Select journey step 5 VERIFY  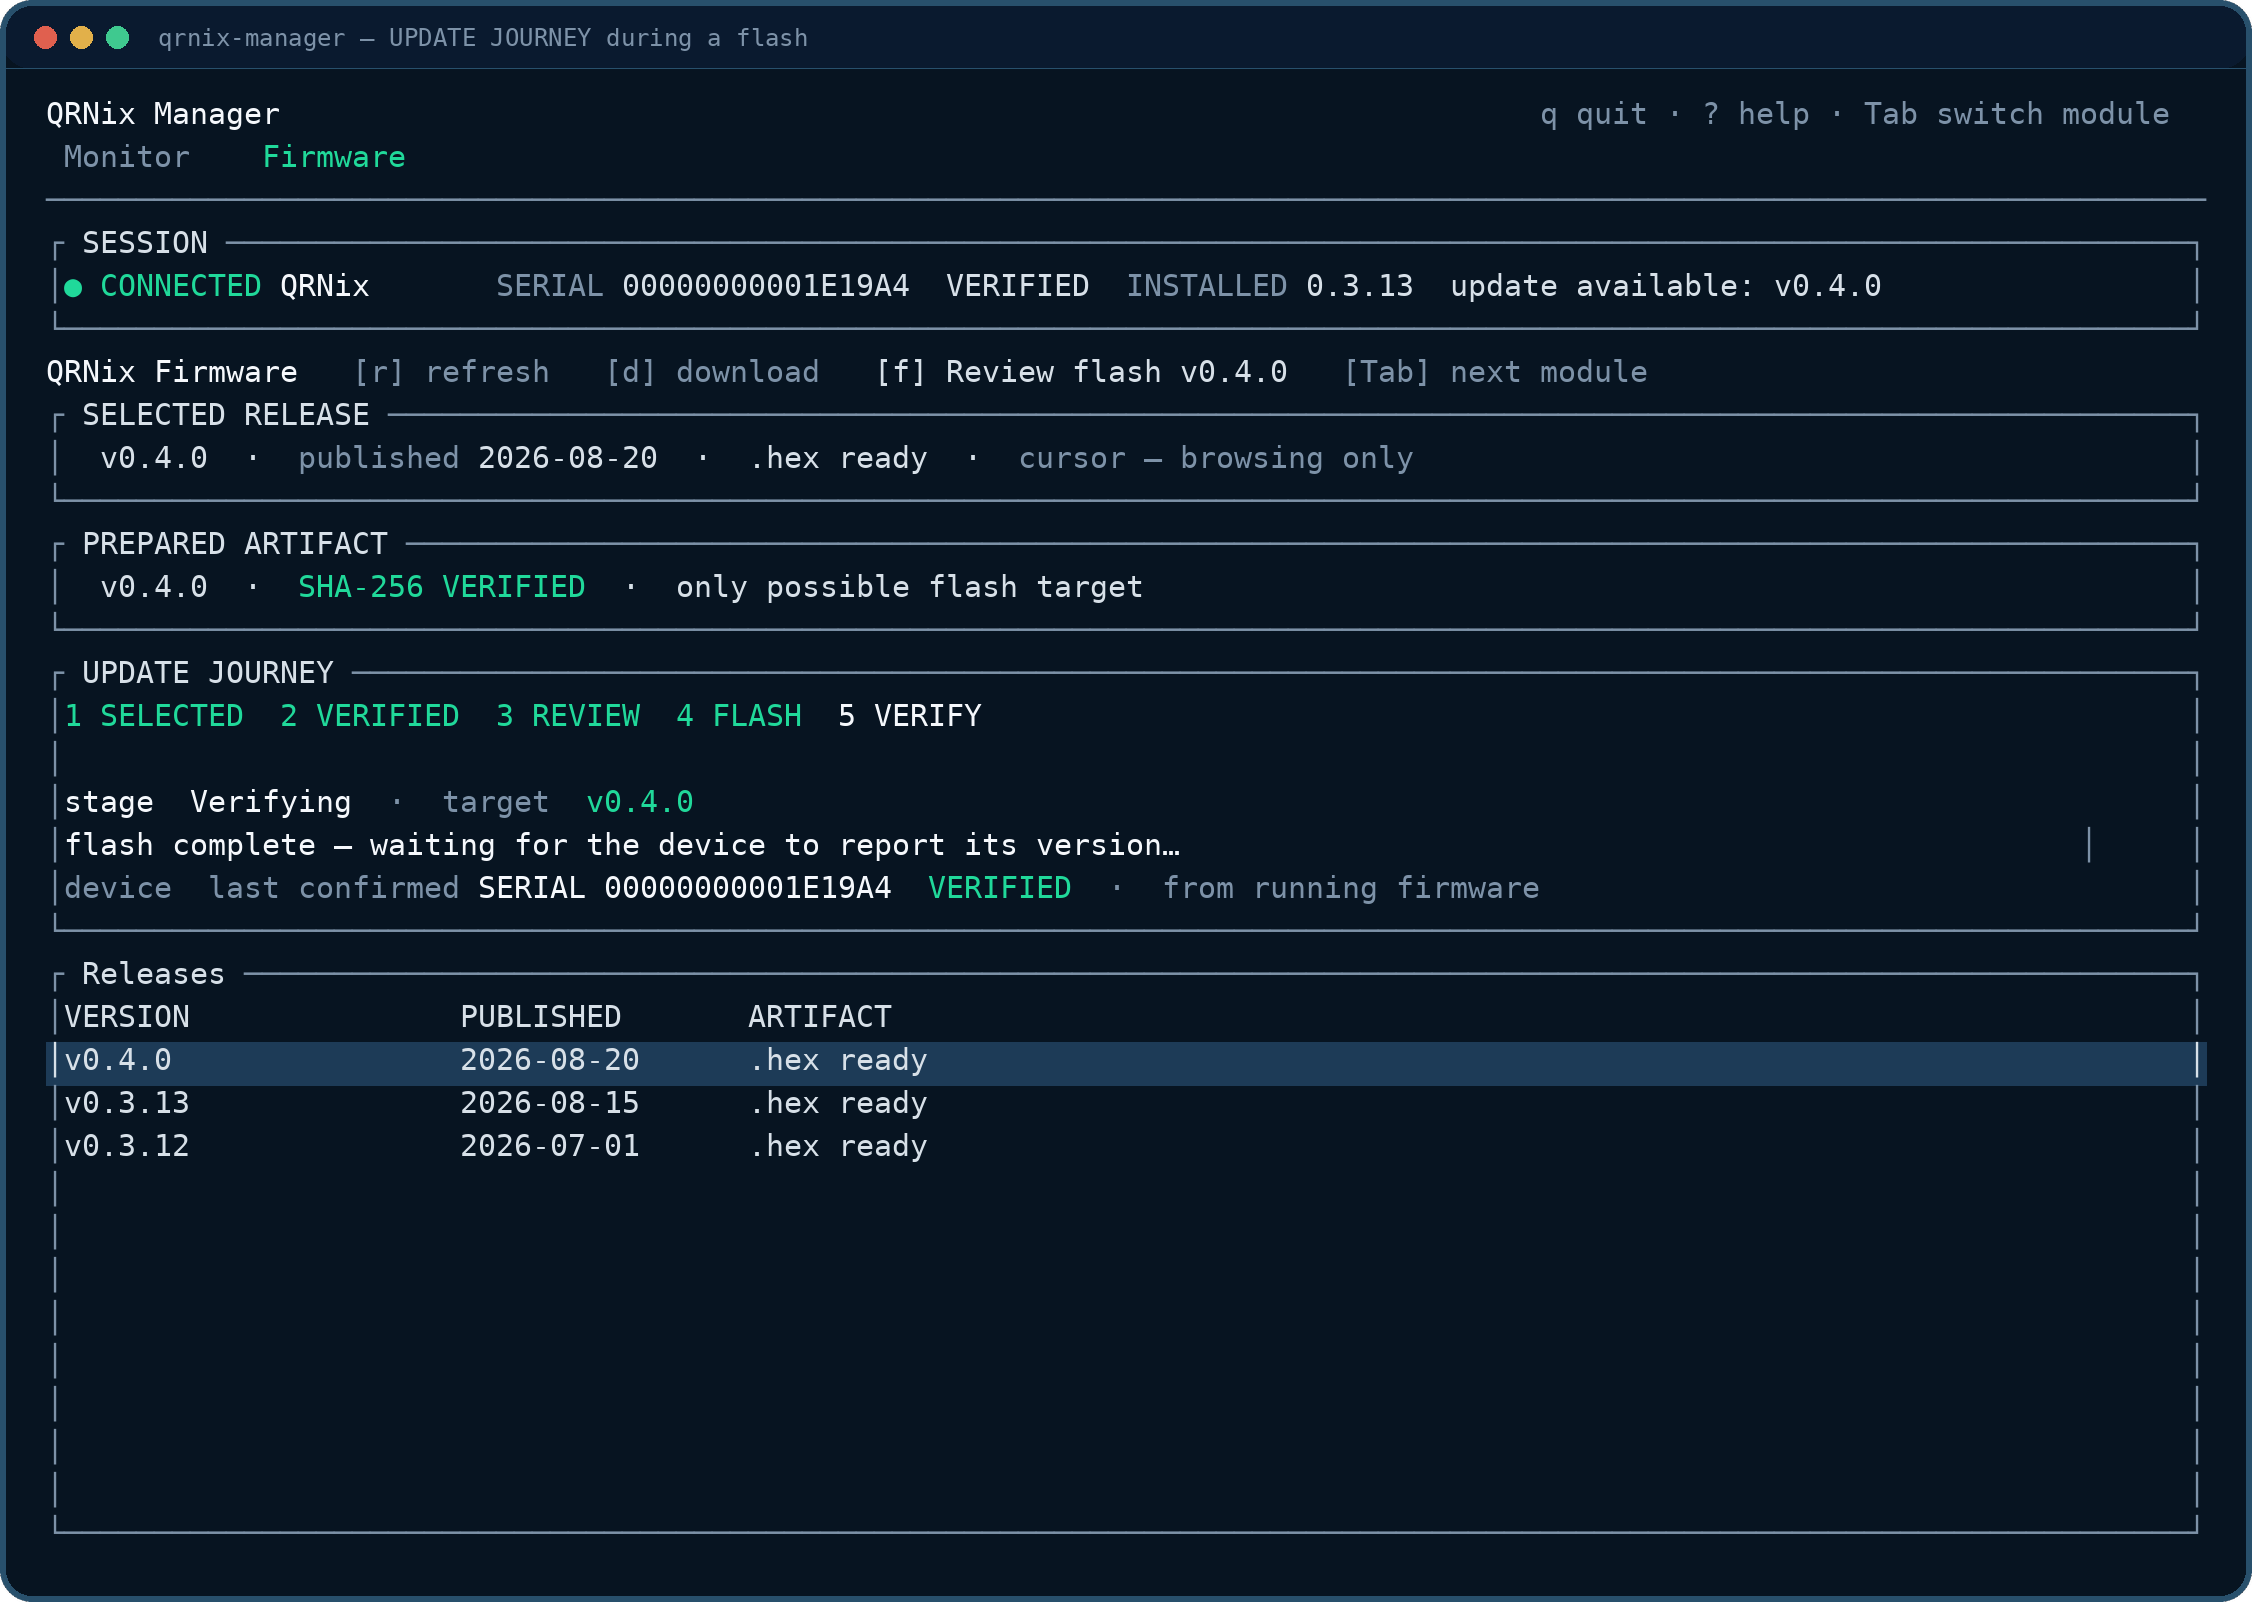click(x=910, y=716)
